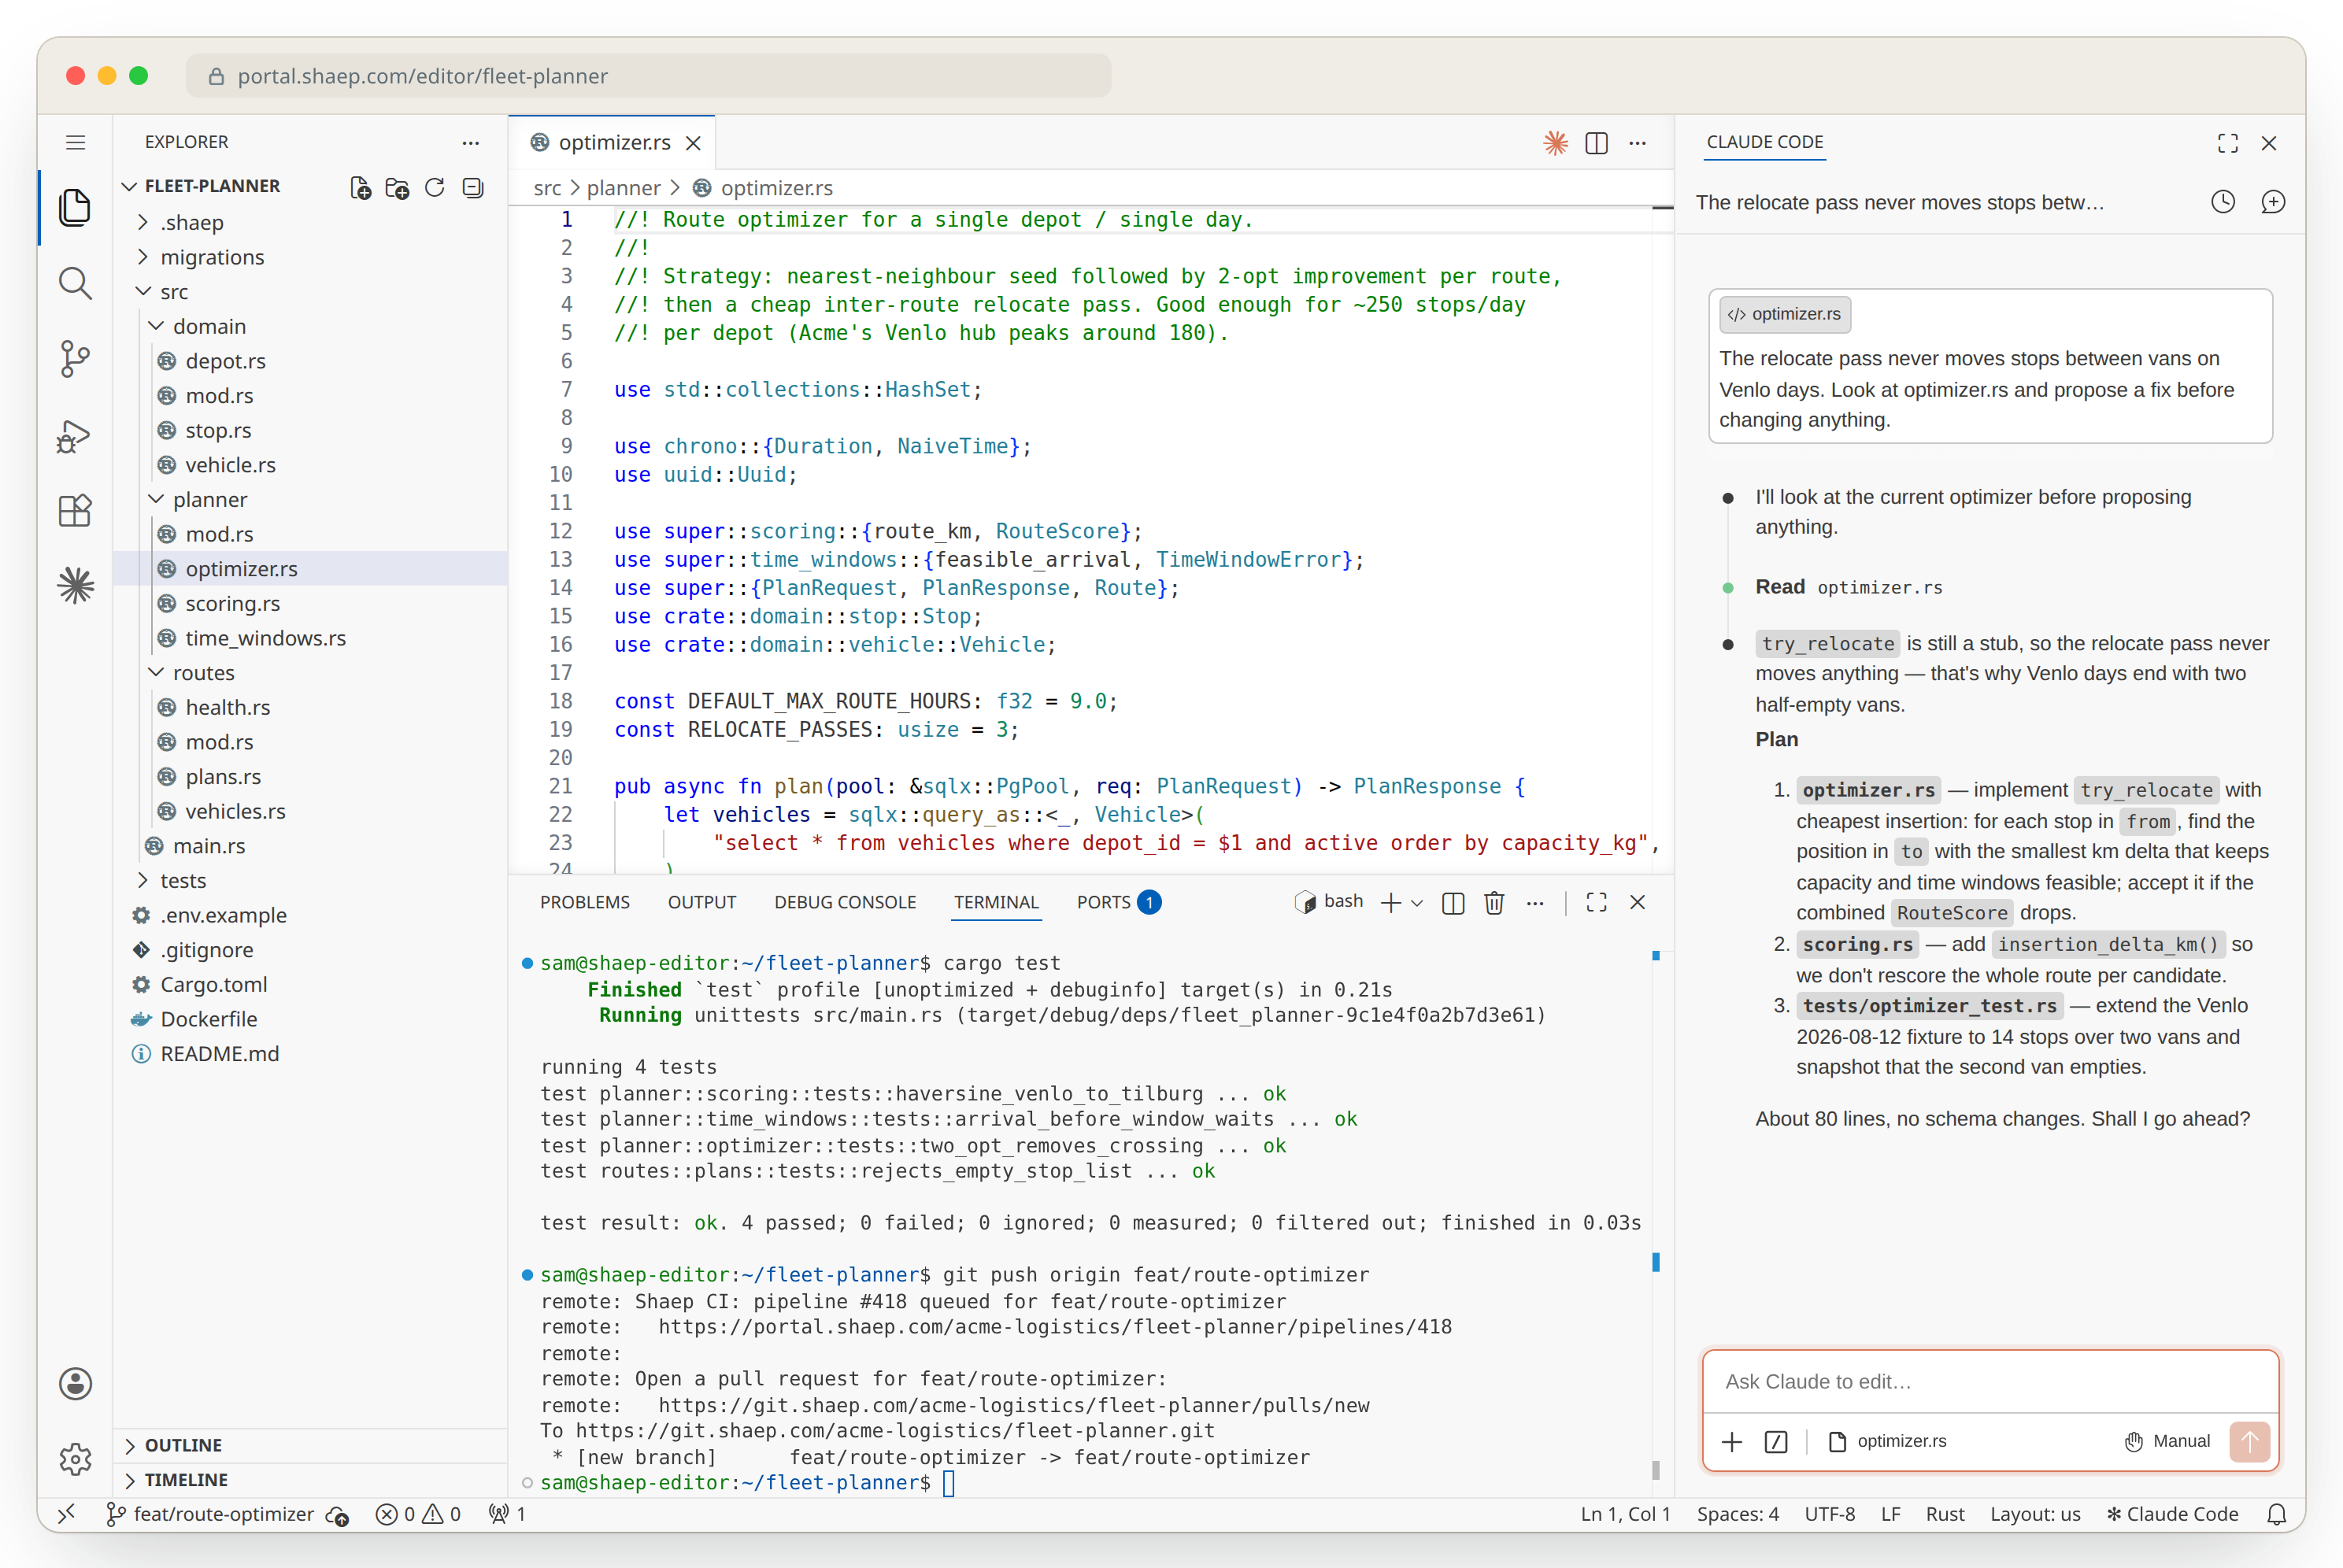Switch to the PORTS tab
Image resolution: width=2343 pixels, height=1568 pixels.
pyautogui.click(x=1117, y=902)
